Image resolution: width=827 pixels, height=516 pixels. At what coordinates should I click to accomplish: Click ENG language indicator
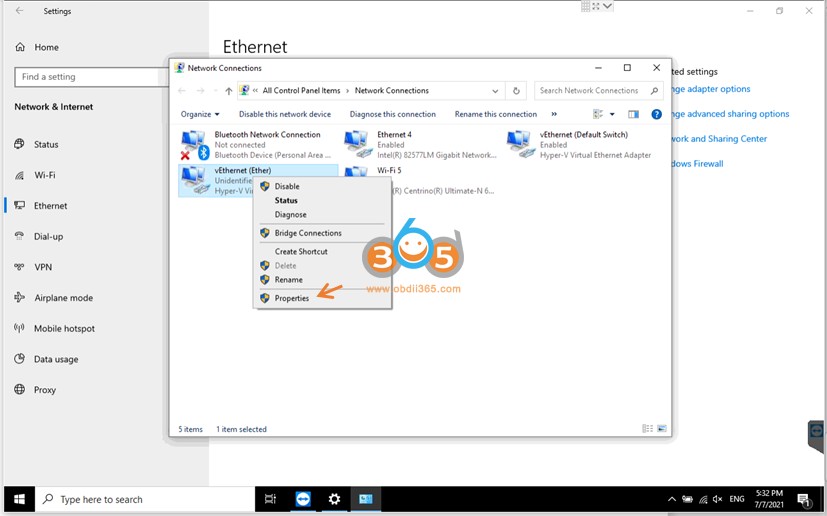[737, 499]
